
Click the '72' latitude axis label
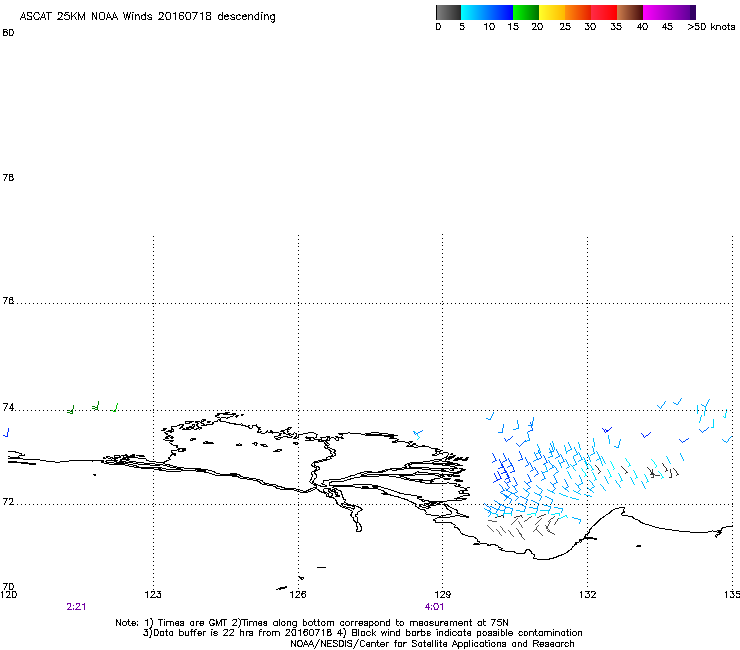click(8, 501)
